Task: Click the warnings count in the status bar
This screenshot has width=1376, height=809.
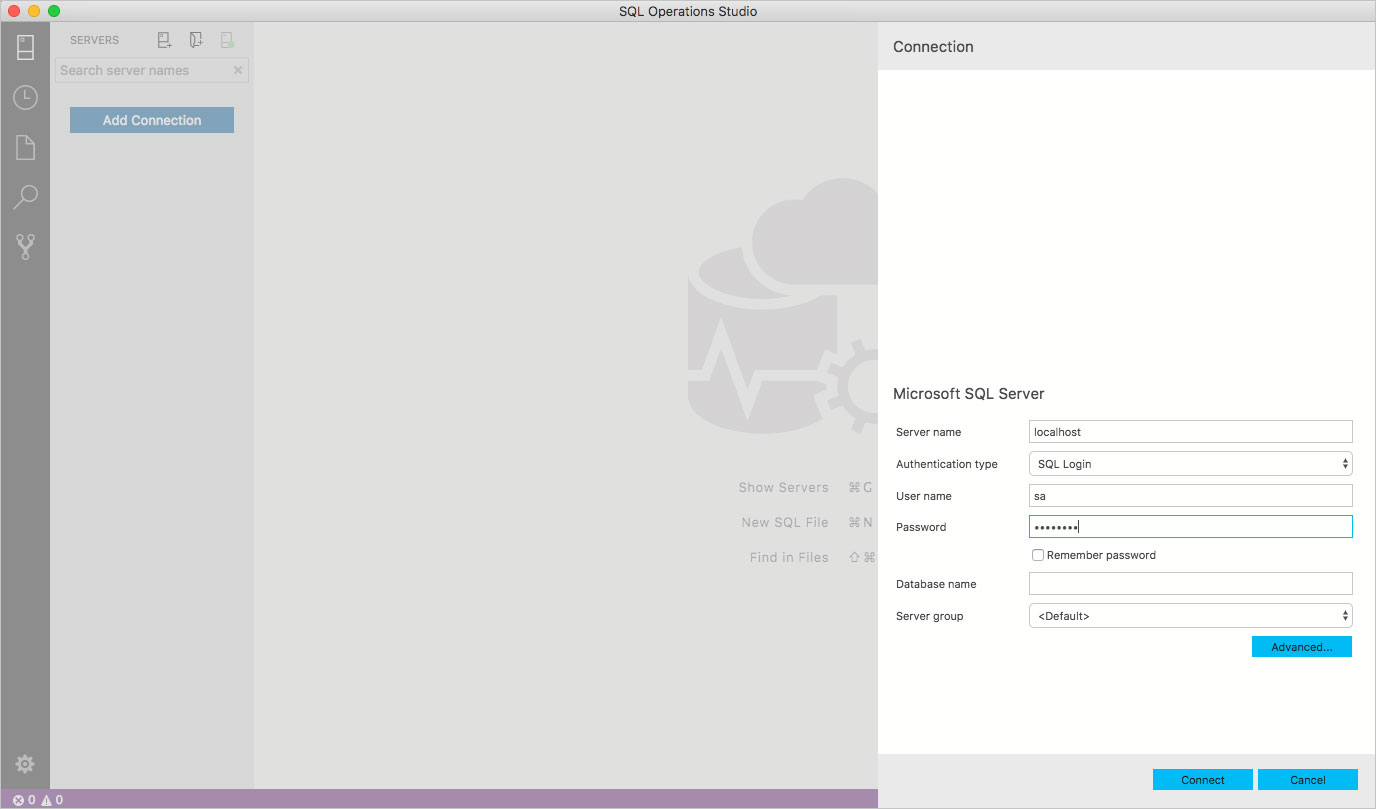Action: (x=52, y=800)
